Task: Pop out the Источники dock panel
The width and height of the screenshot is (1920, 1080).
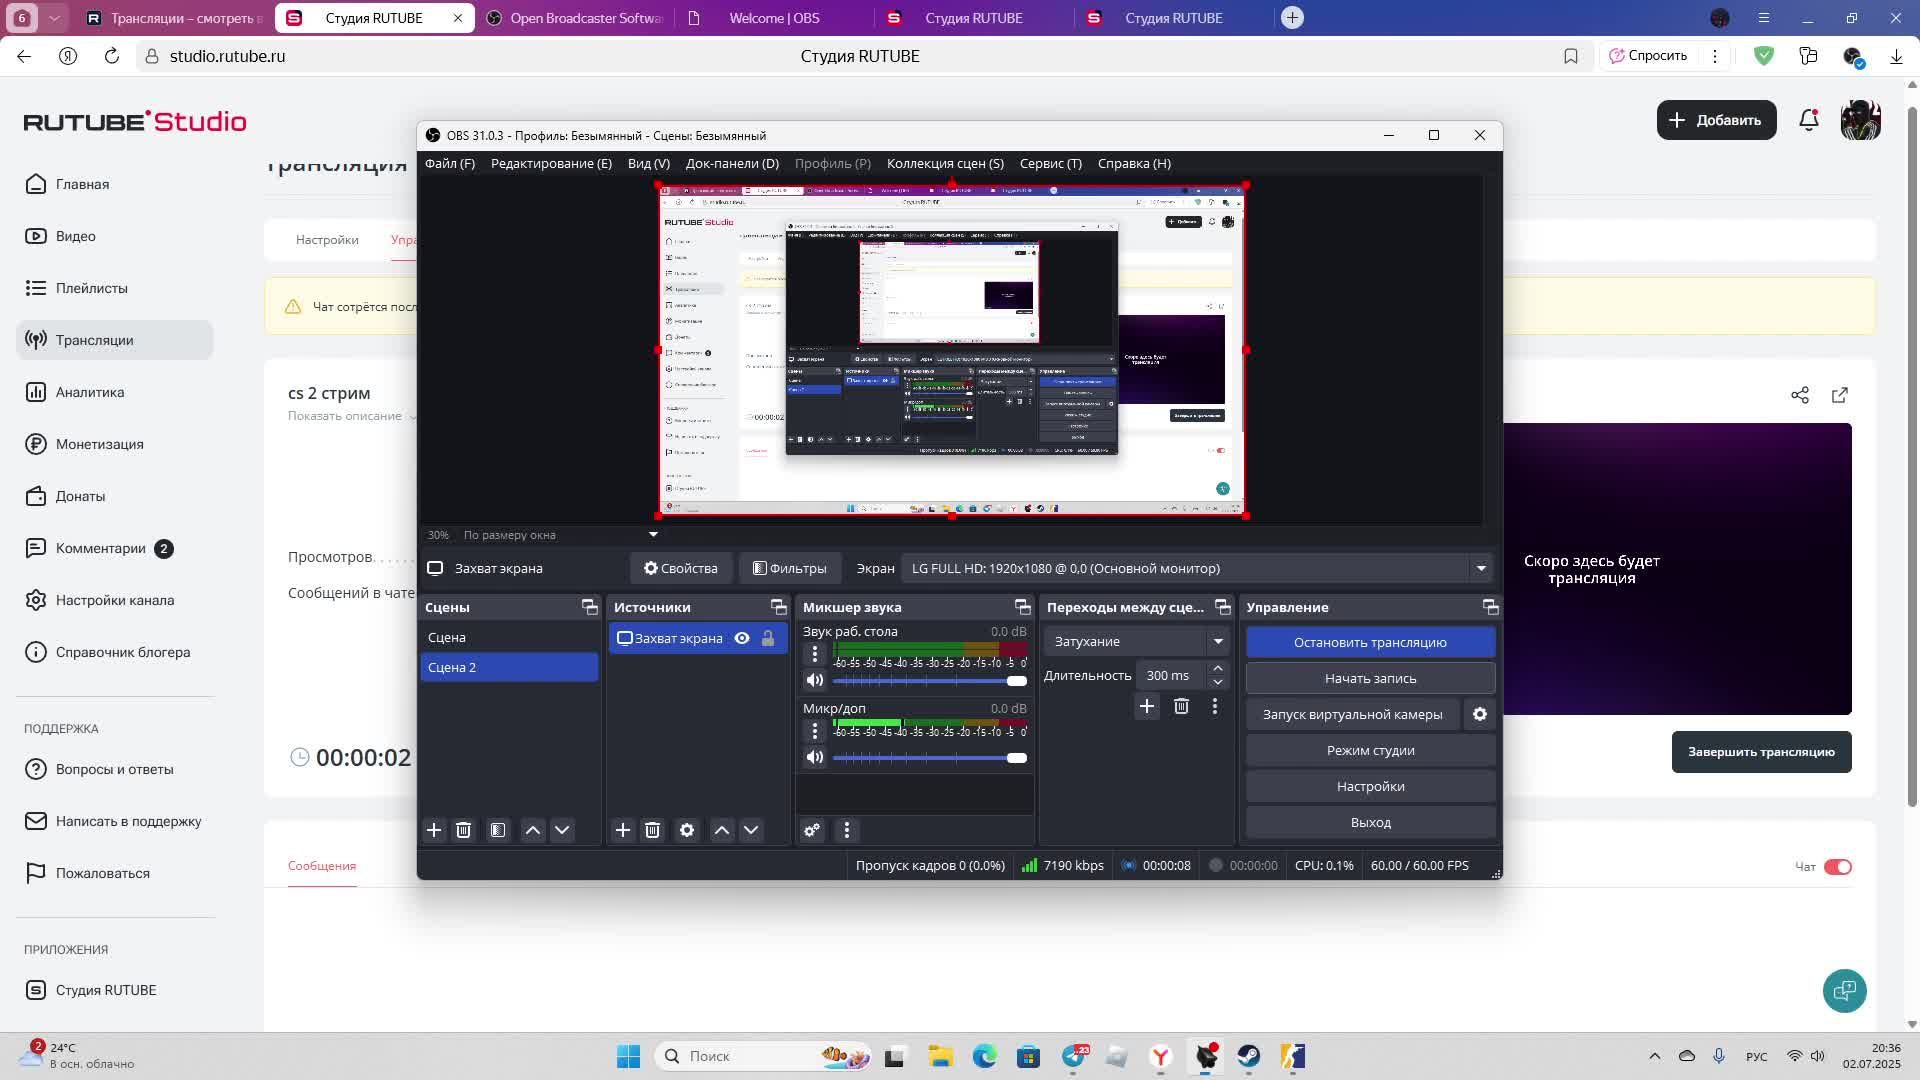Action: (778, 607)
